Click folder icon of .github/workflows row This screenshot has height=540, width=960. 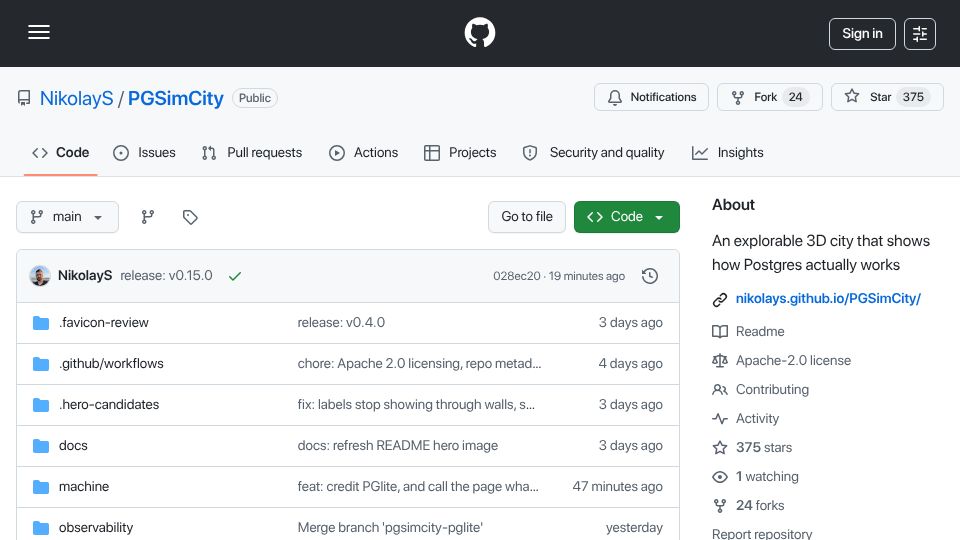point(41,364)
